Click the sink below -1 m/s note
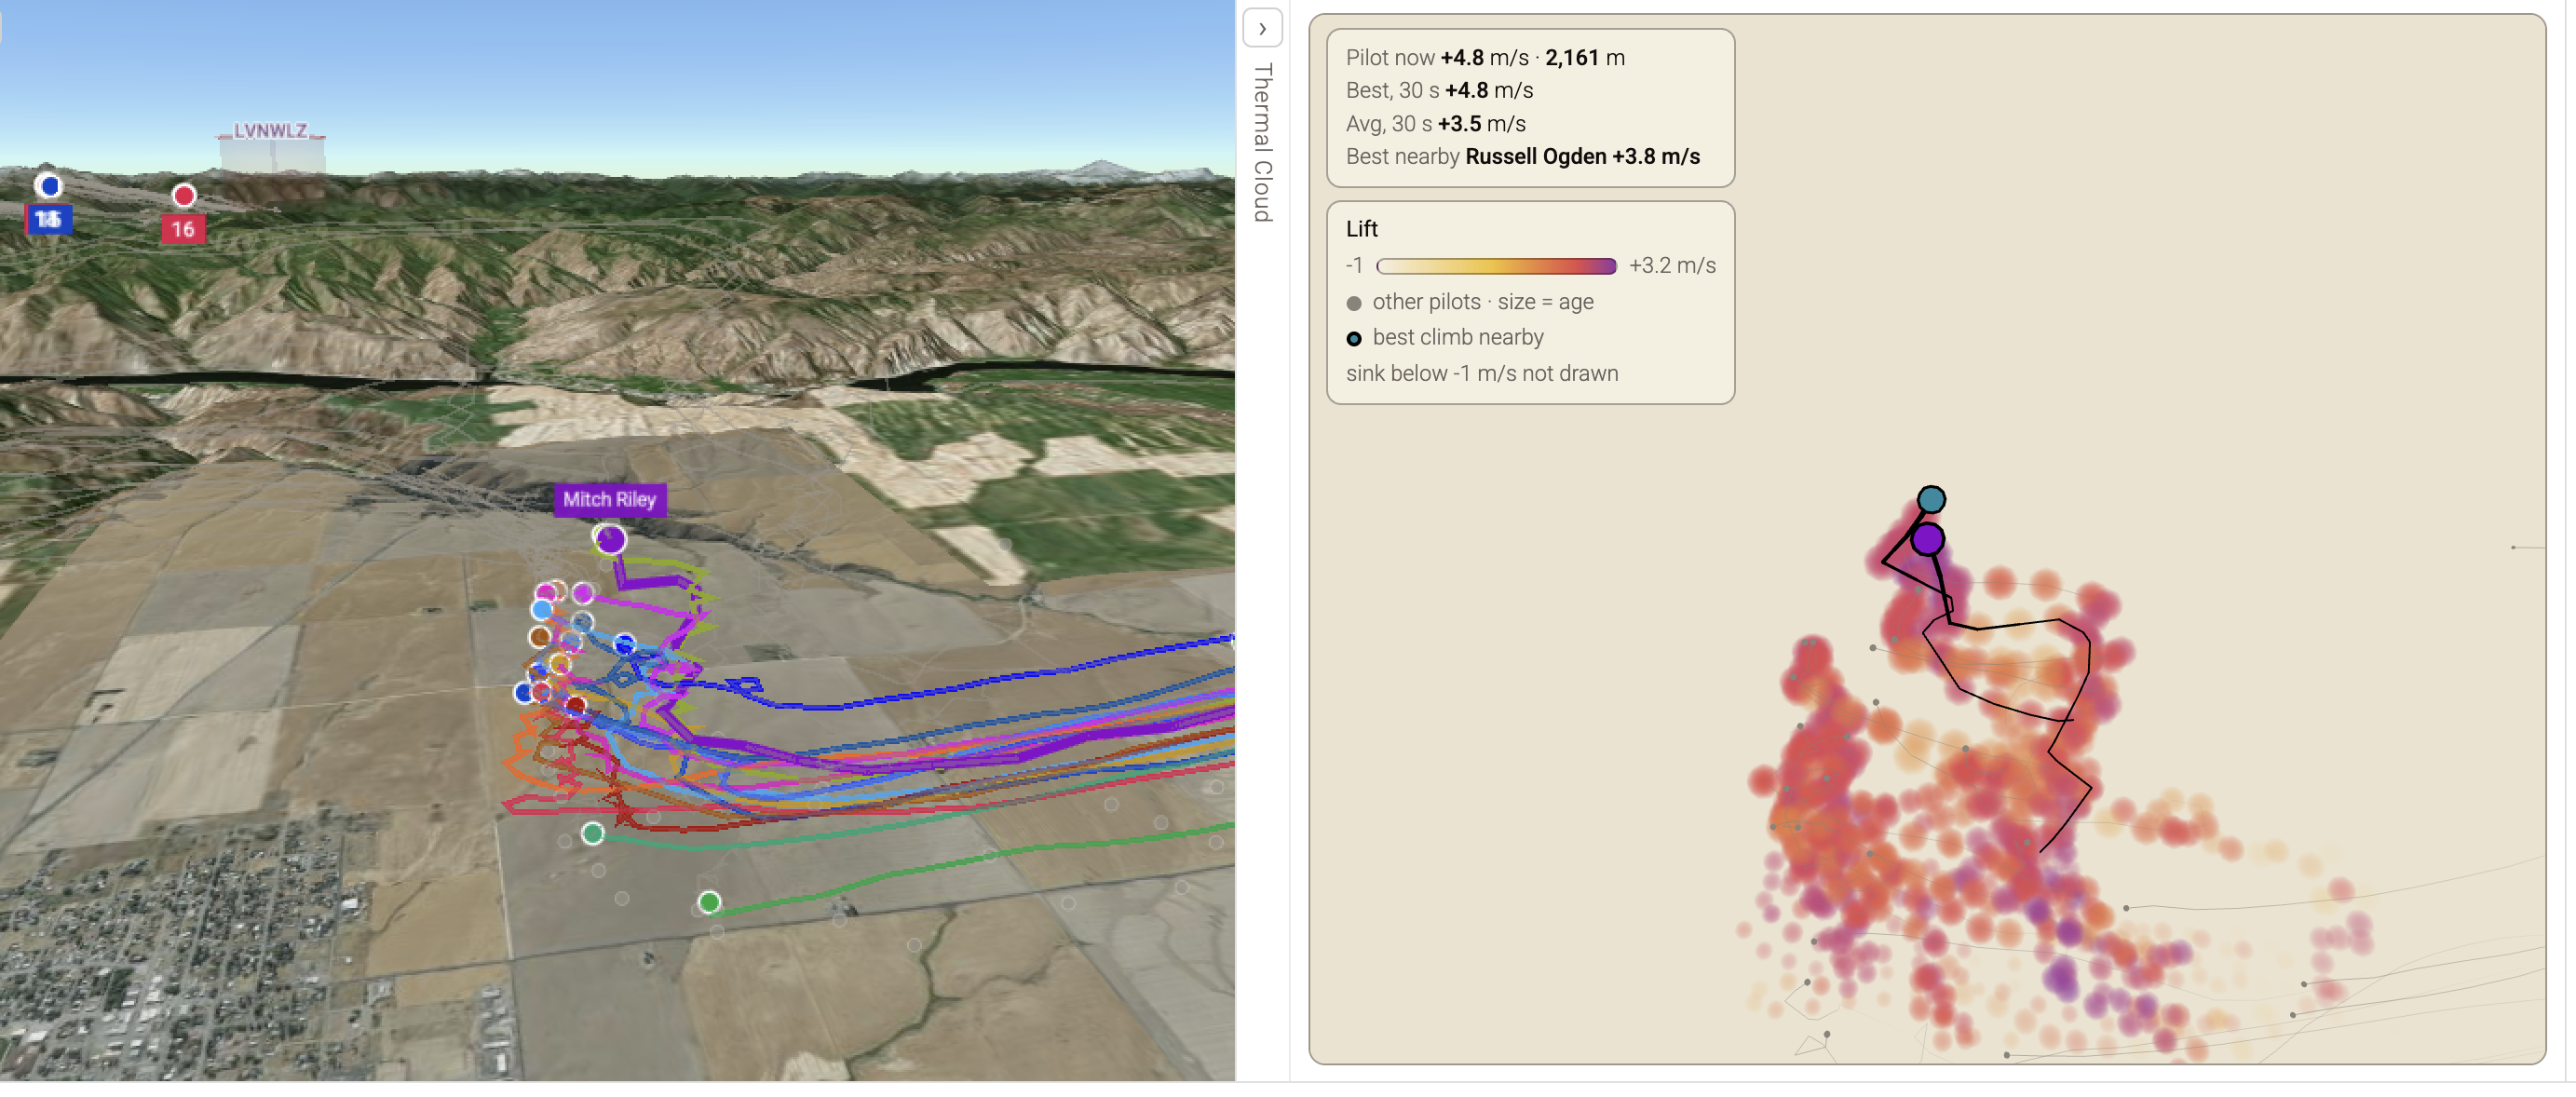This screenshot has width=2576, height=1097. point(1482,373)
